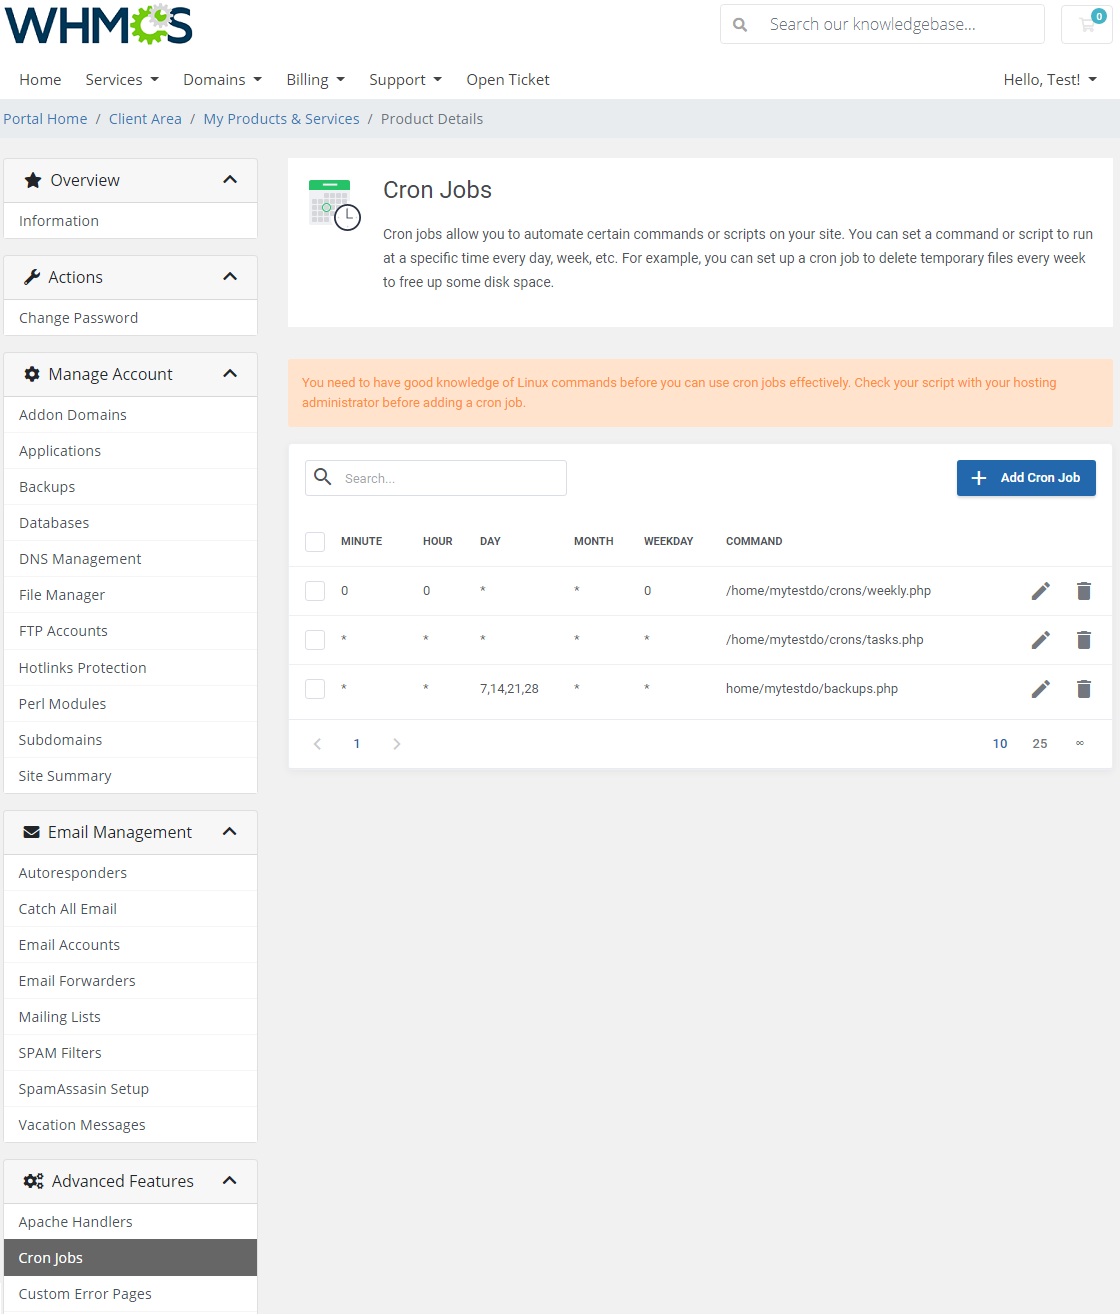Open the Hello, Test! account dropdown
This screenshot has height=1314, width=1120.
(1050, 80)
